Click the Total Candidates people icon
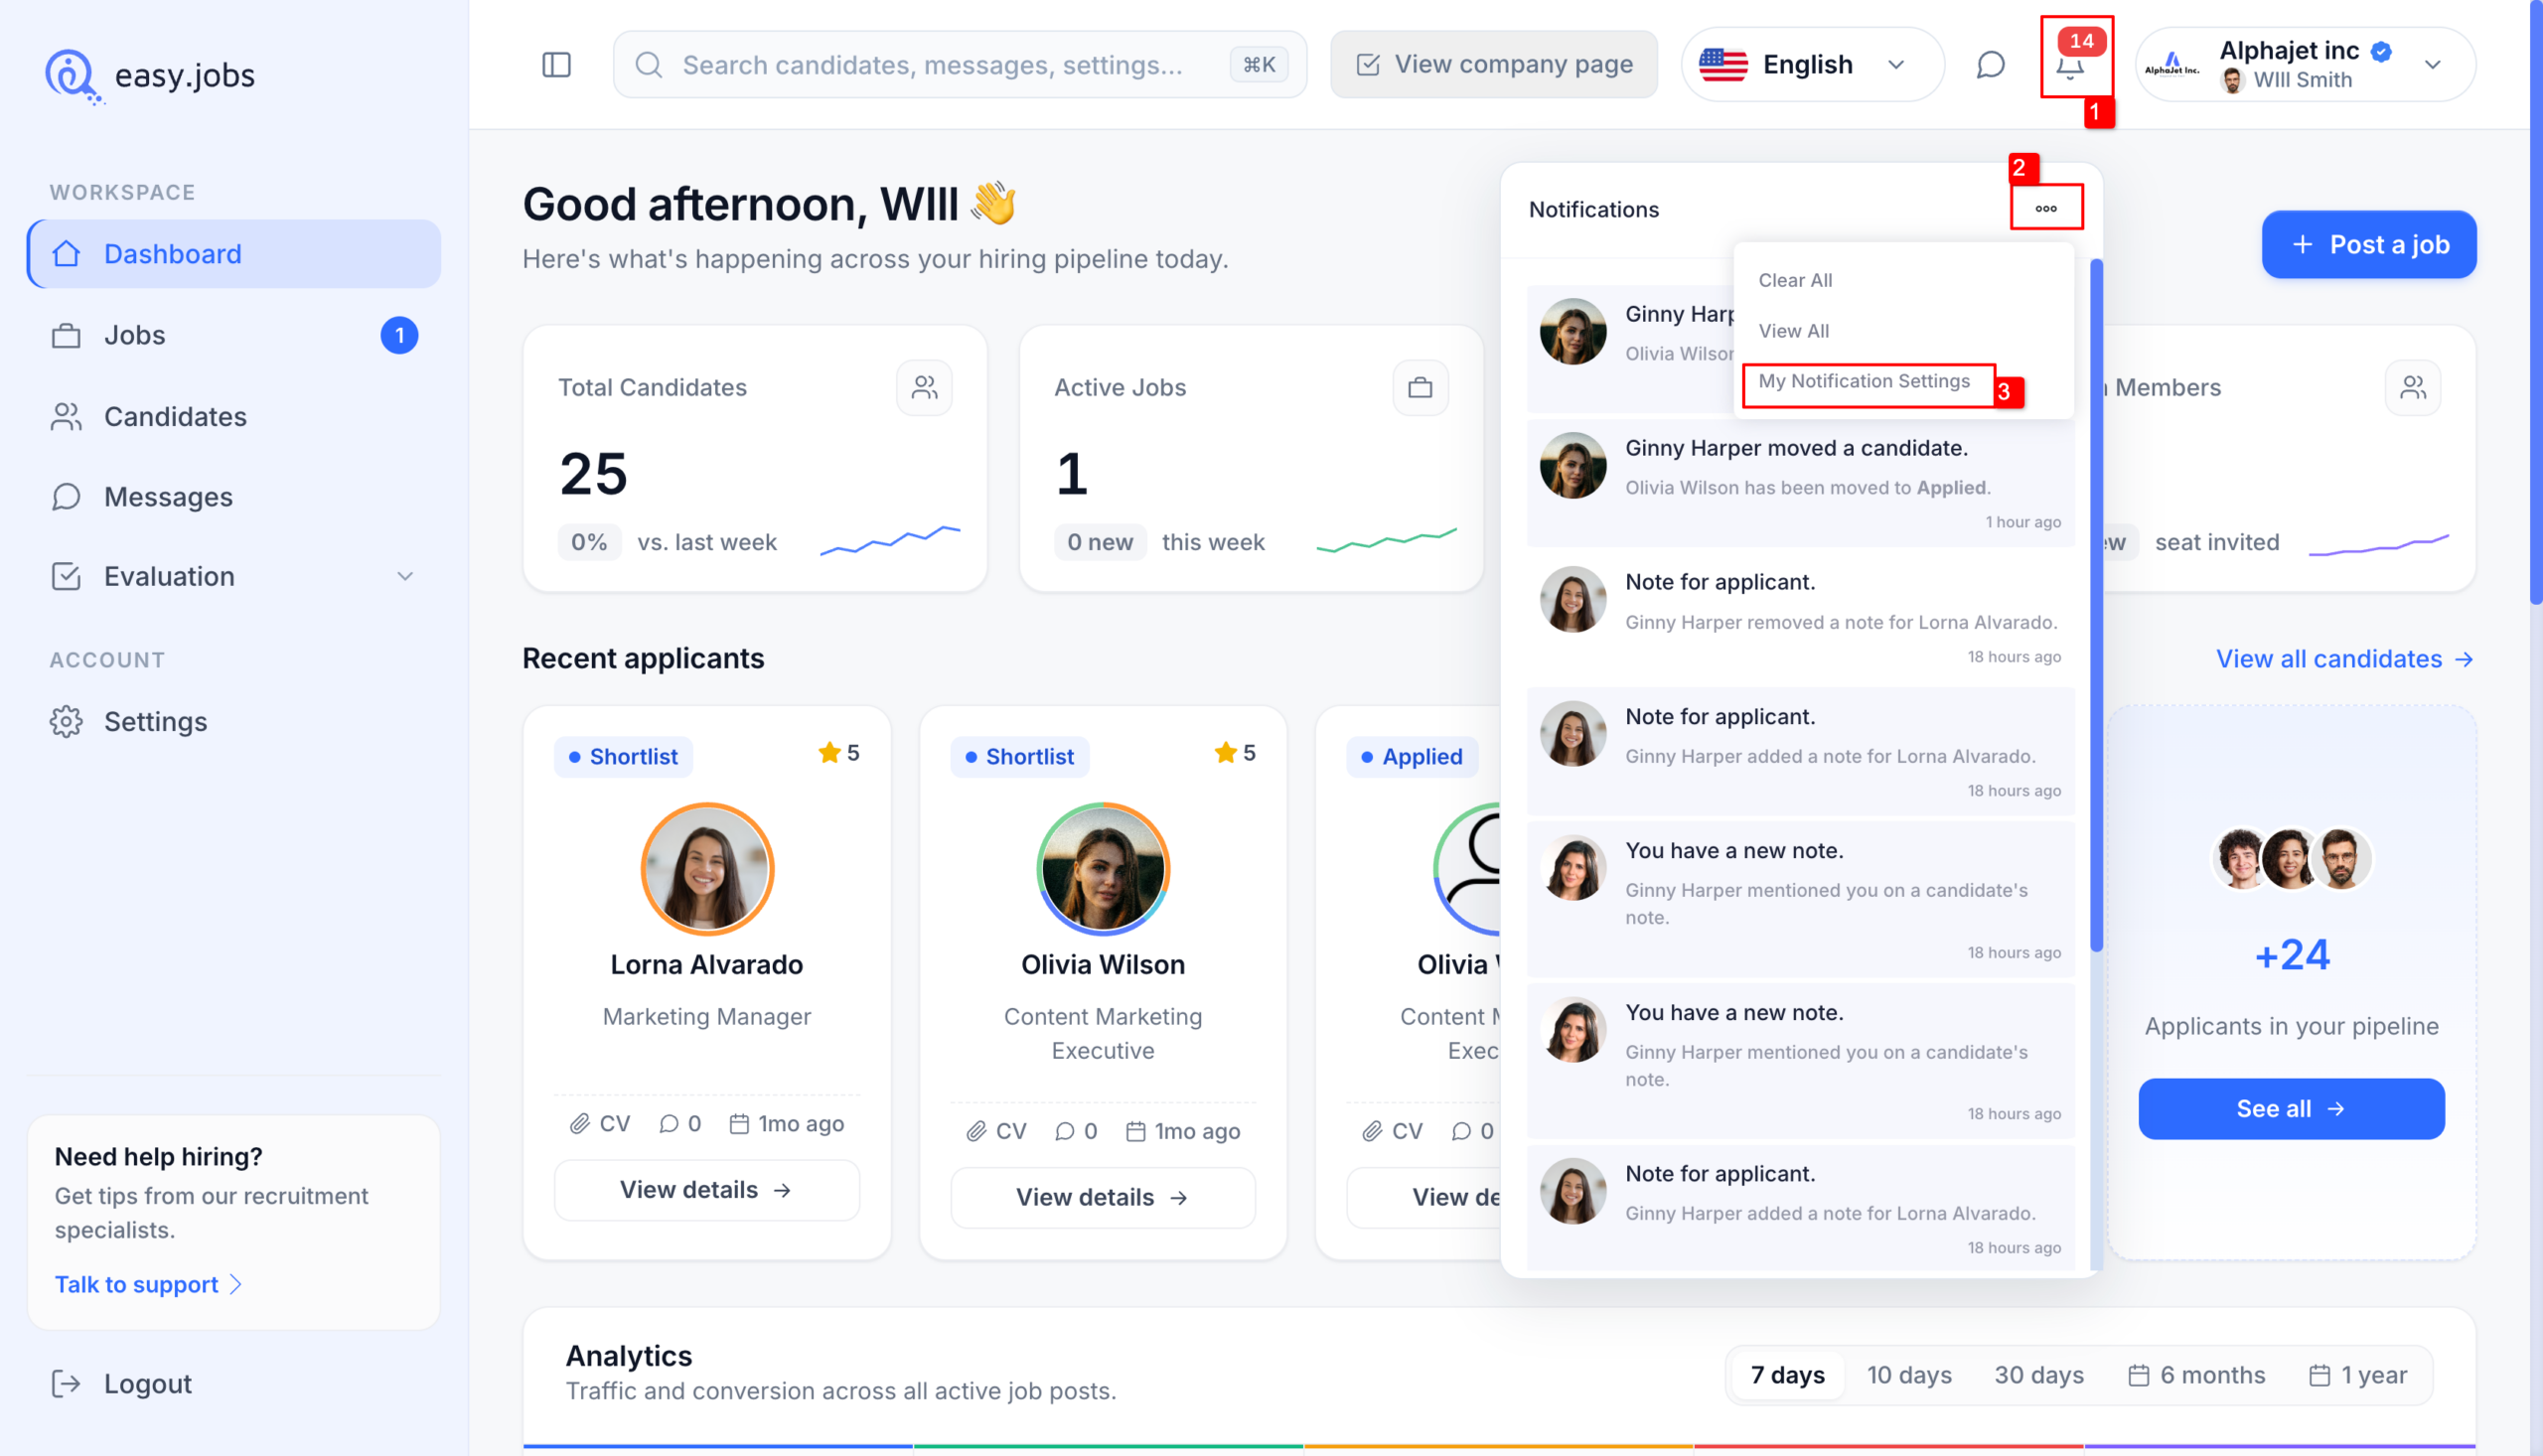 coord(924,387)
